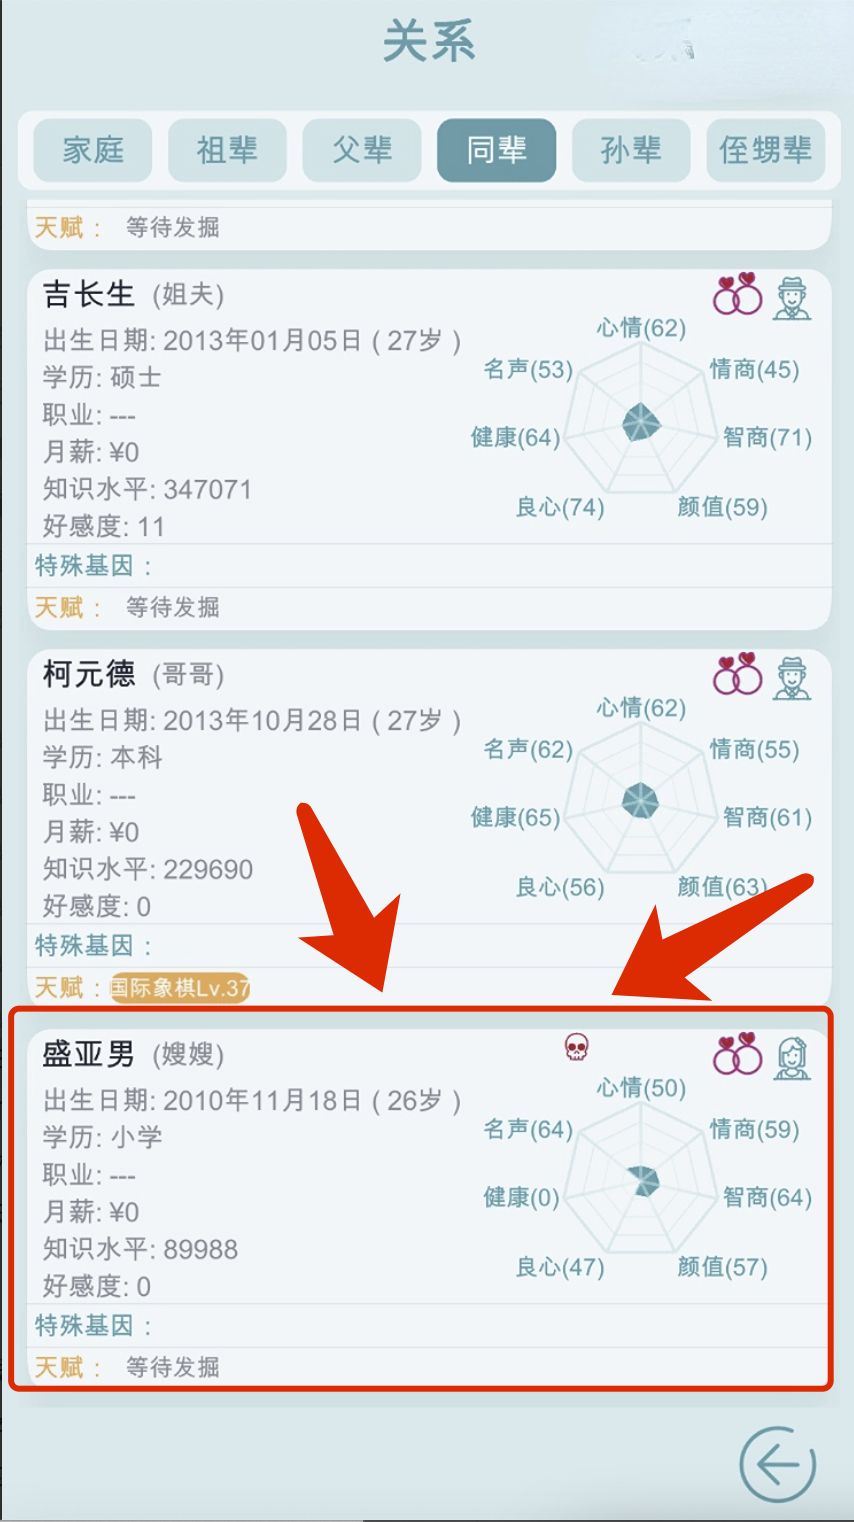
Task: Click the male avatar icon on 吉长生's card
Action: tap(792, 297)
